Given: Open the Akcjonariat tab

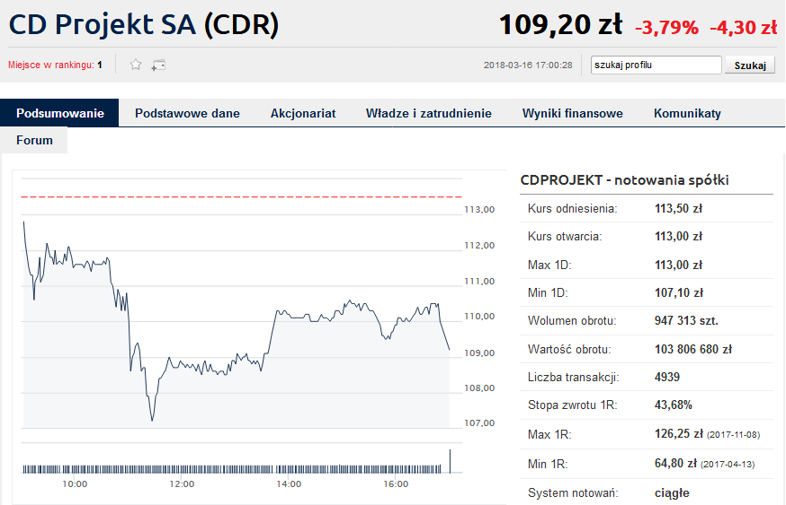Looking at the screenshot, I should click(x=303, y=113).
